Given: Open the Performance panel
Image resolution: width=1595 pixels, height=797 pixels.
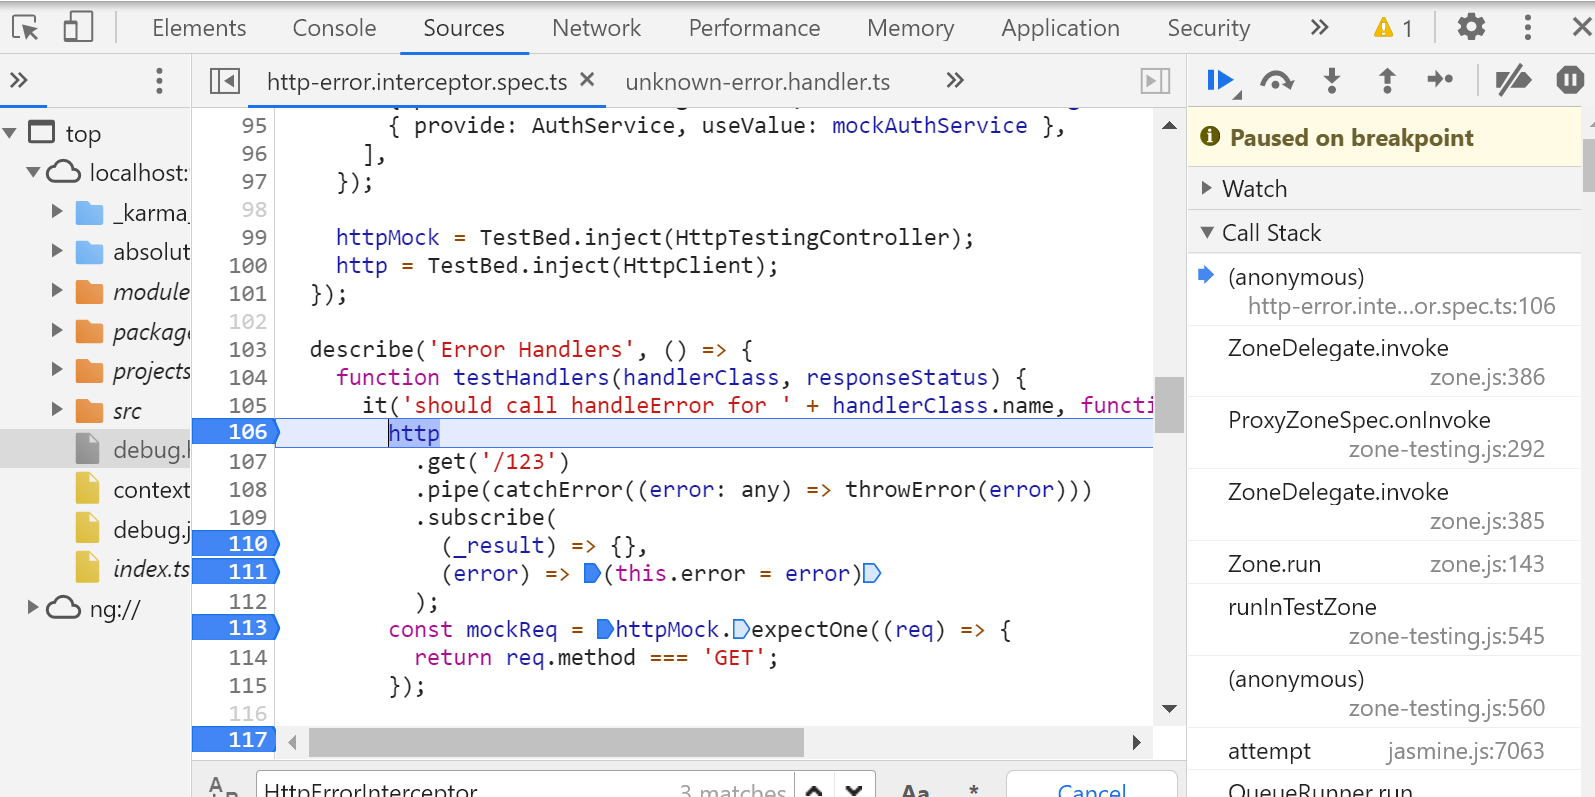Looking at the screenshot, I should coord(754,28).
